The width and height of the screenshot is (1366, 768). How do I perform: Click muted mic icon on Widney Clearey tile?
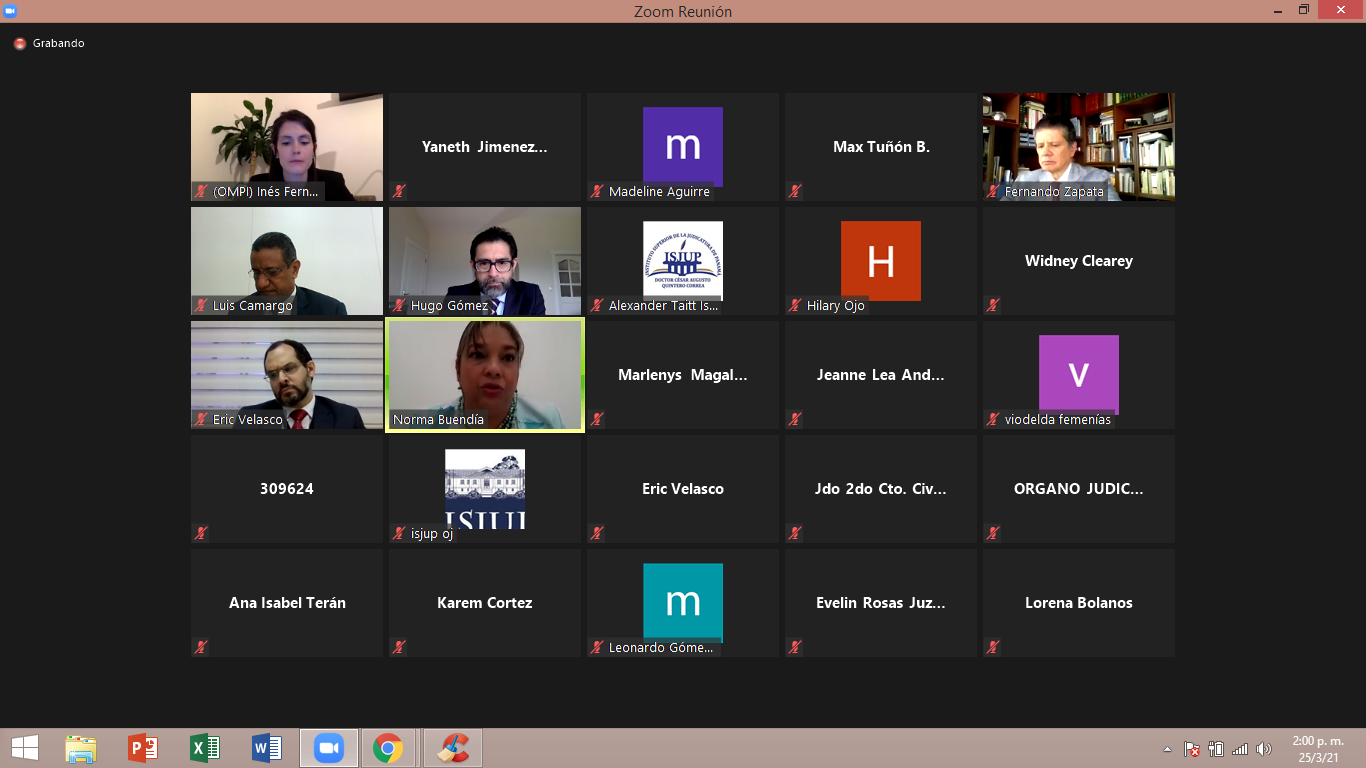coord(993,305)
